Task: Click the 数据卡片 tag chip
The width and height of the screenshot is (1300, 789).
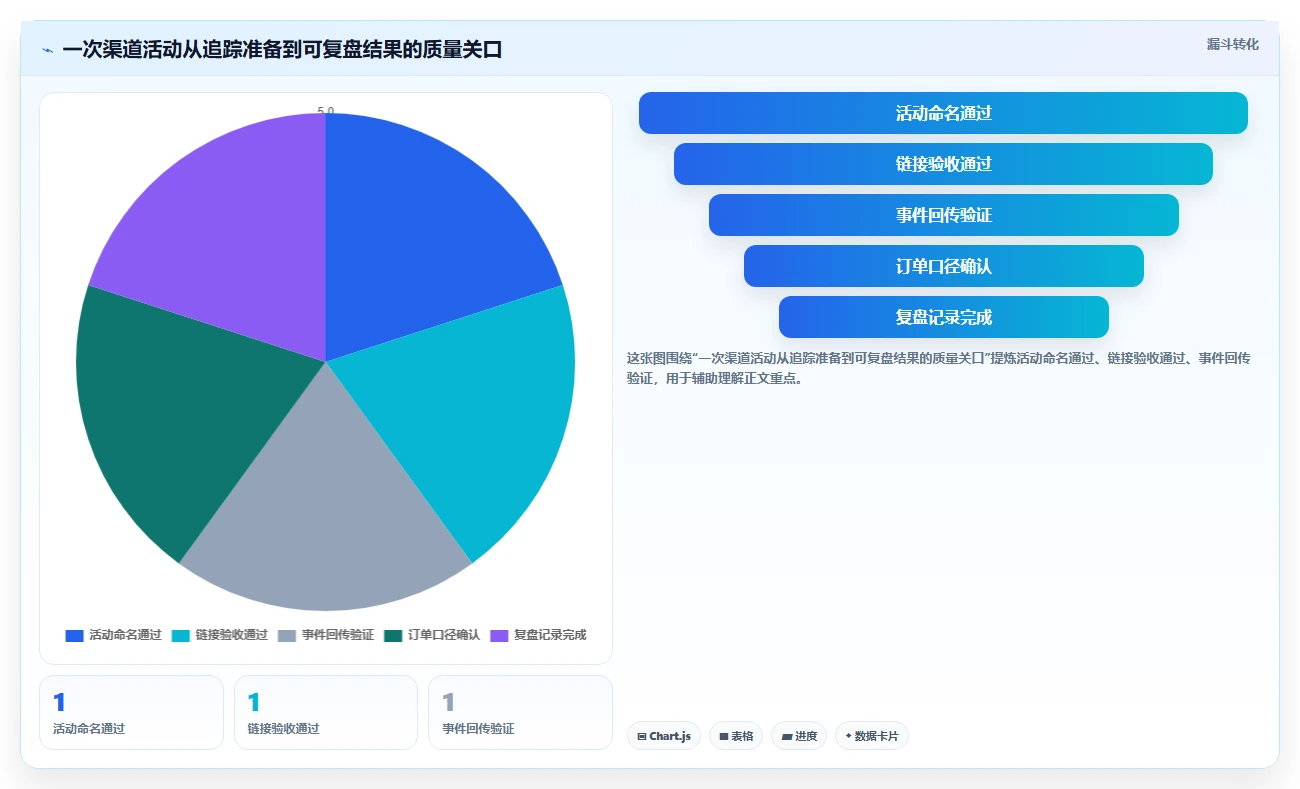Action: [872, 736]
